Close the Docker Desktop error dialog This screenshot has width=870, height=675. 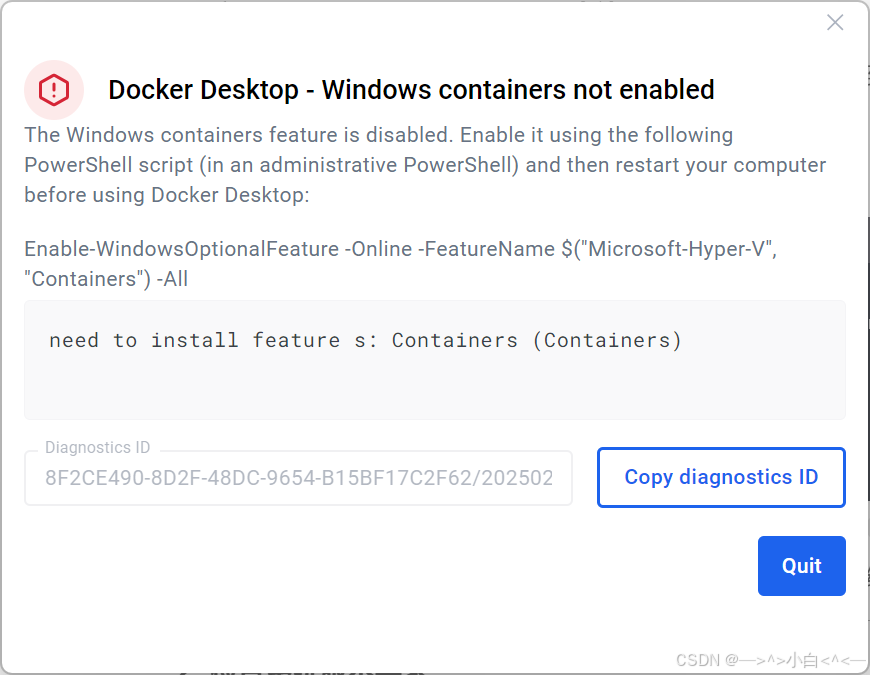coord(834,23)
